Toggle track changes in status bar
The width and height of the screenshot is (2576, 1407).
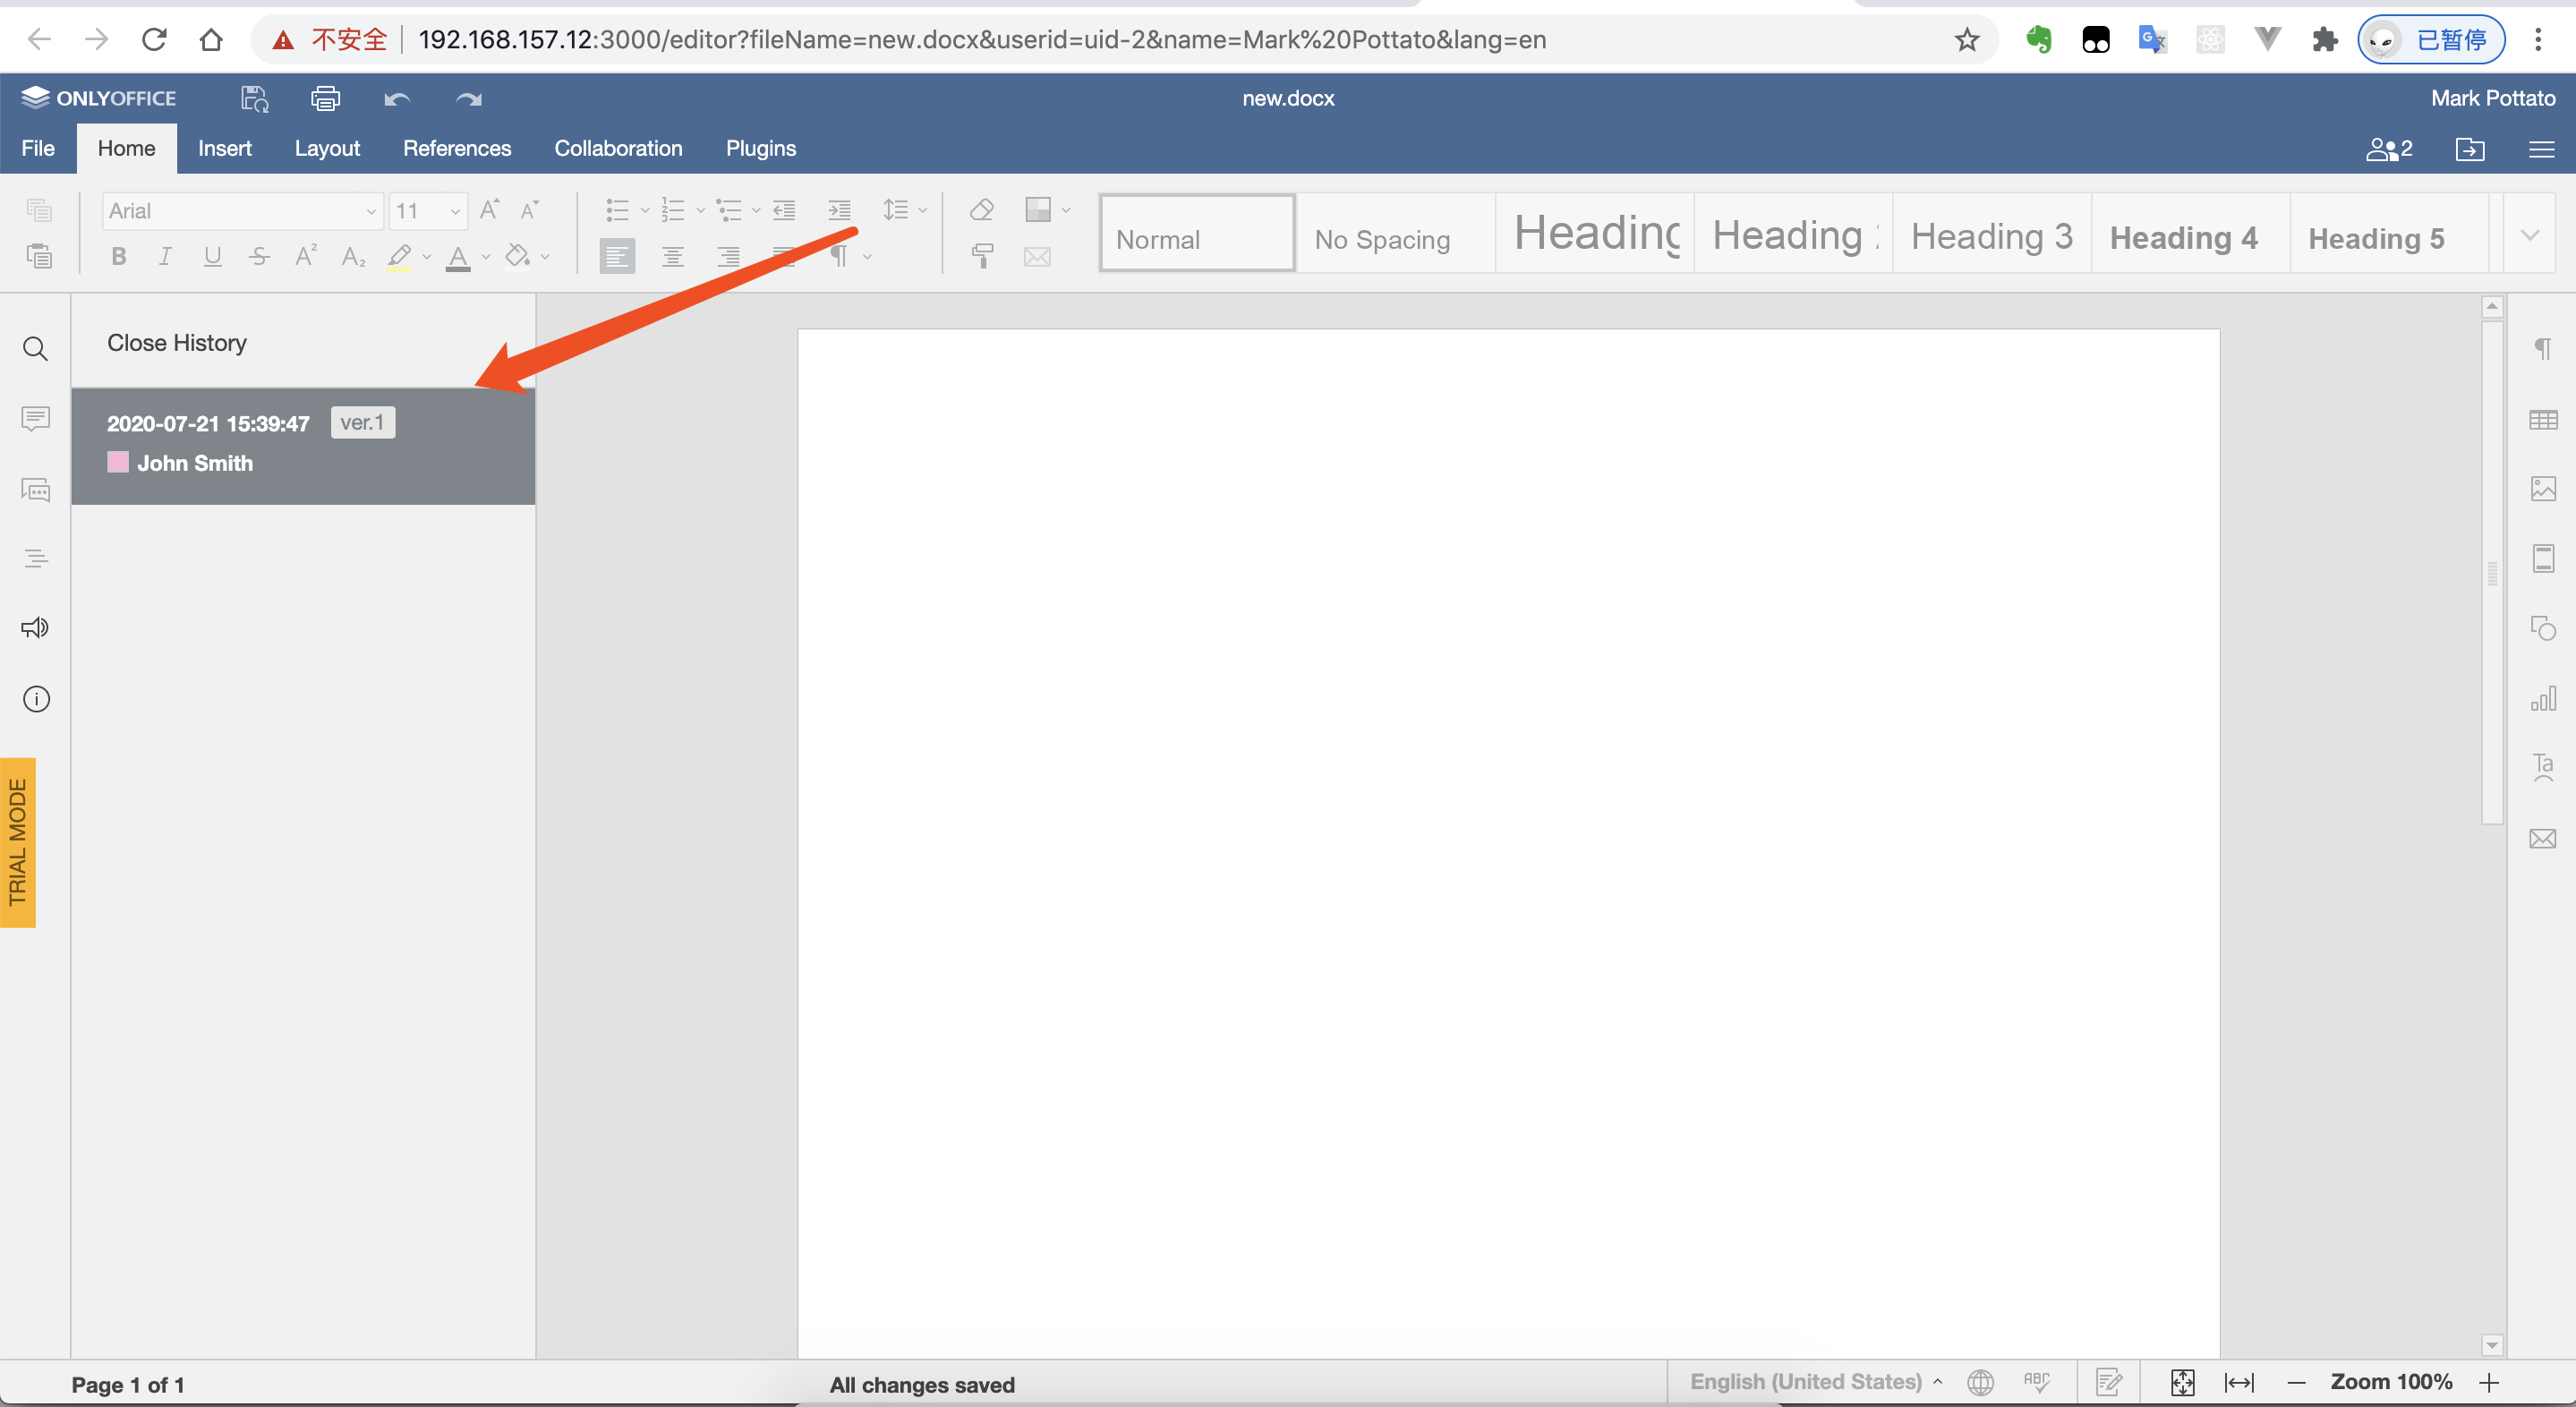(x=2108, y=1382)
